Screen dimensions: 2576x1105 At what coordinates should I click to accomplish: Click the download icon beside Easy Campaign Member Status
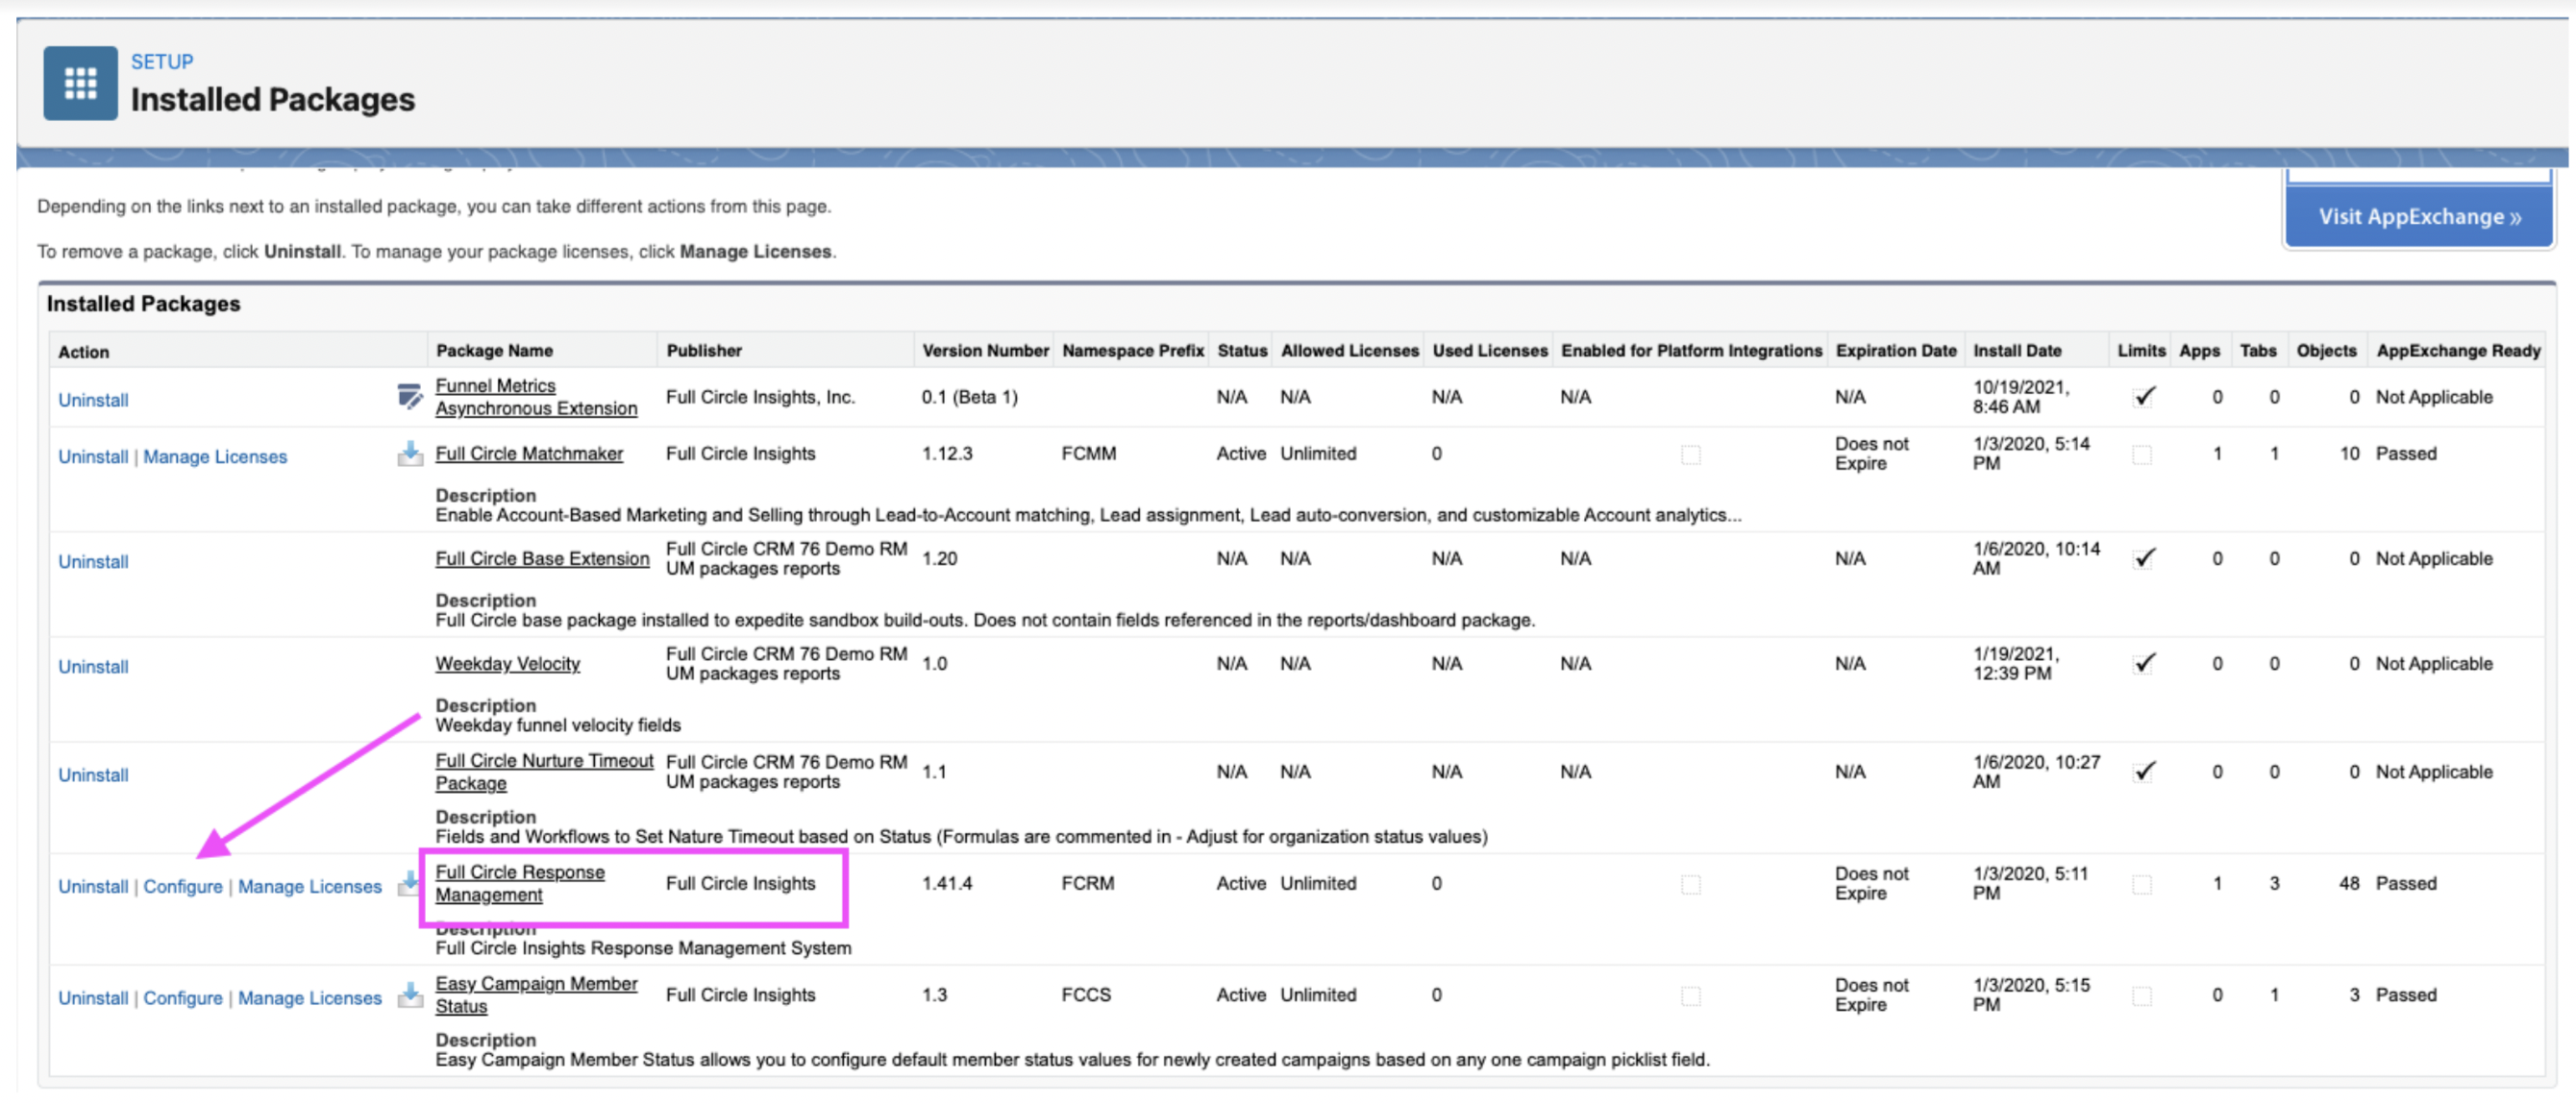(410, 995)
